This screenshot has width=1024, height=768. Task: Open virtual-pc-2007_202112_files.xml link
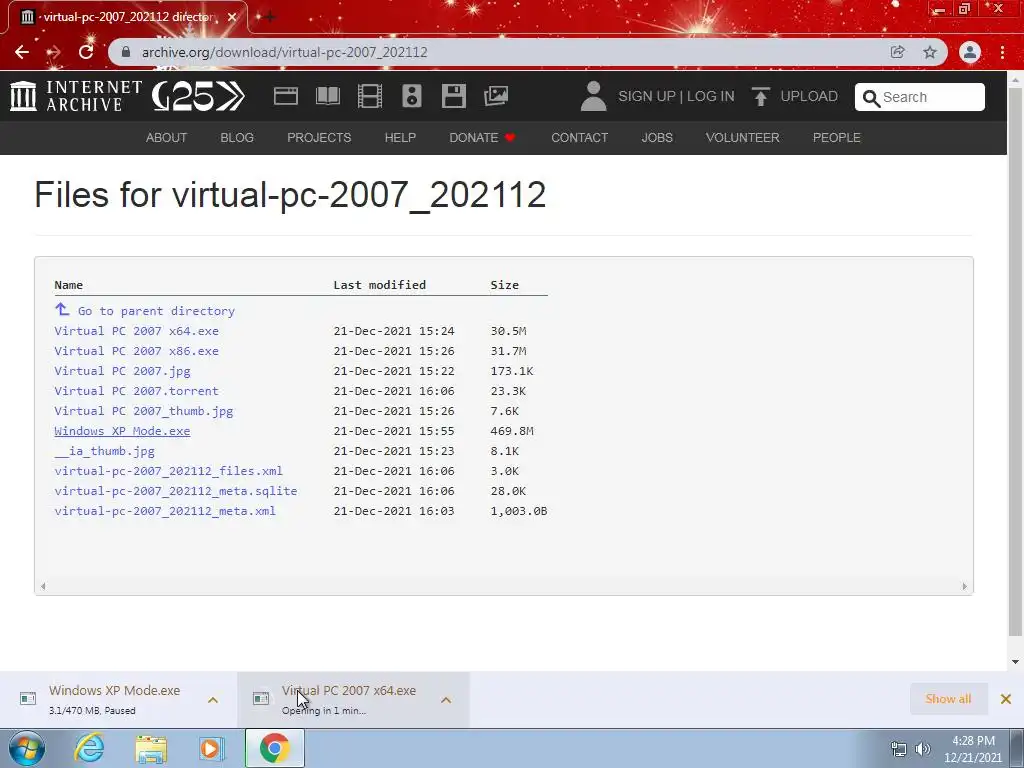click(168, 471)
